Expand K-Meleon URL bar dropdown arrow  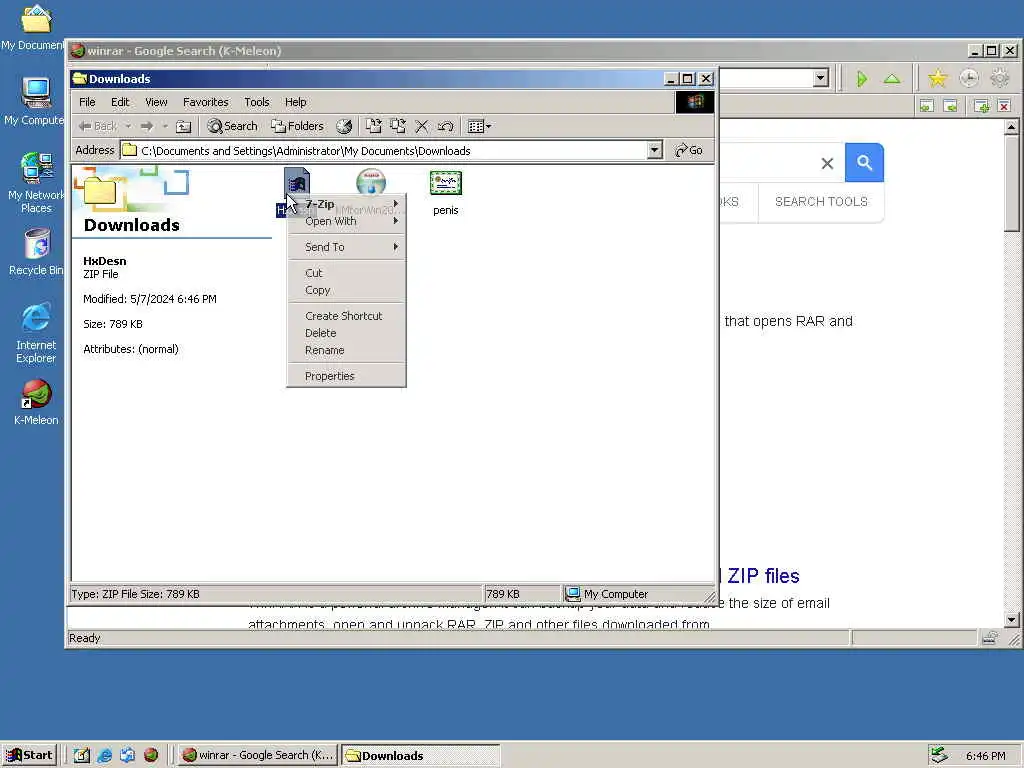click(821, 78)
